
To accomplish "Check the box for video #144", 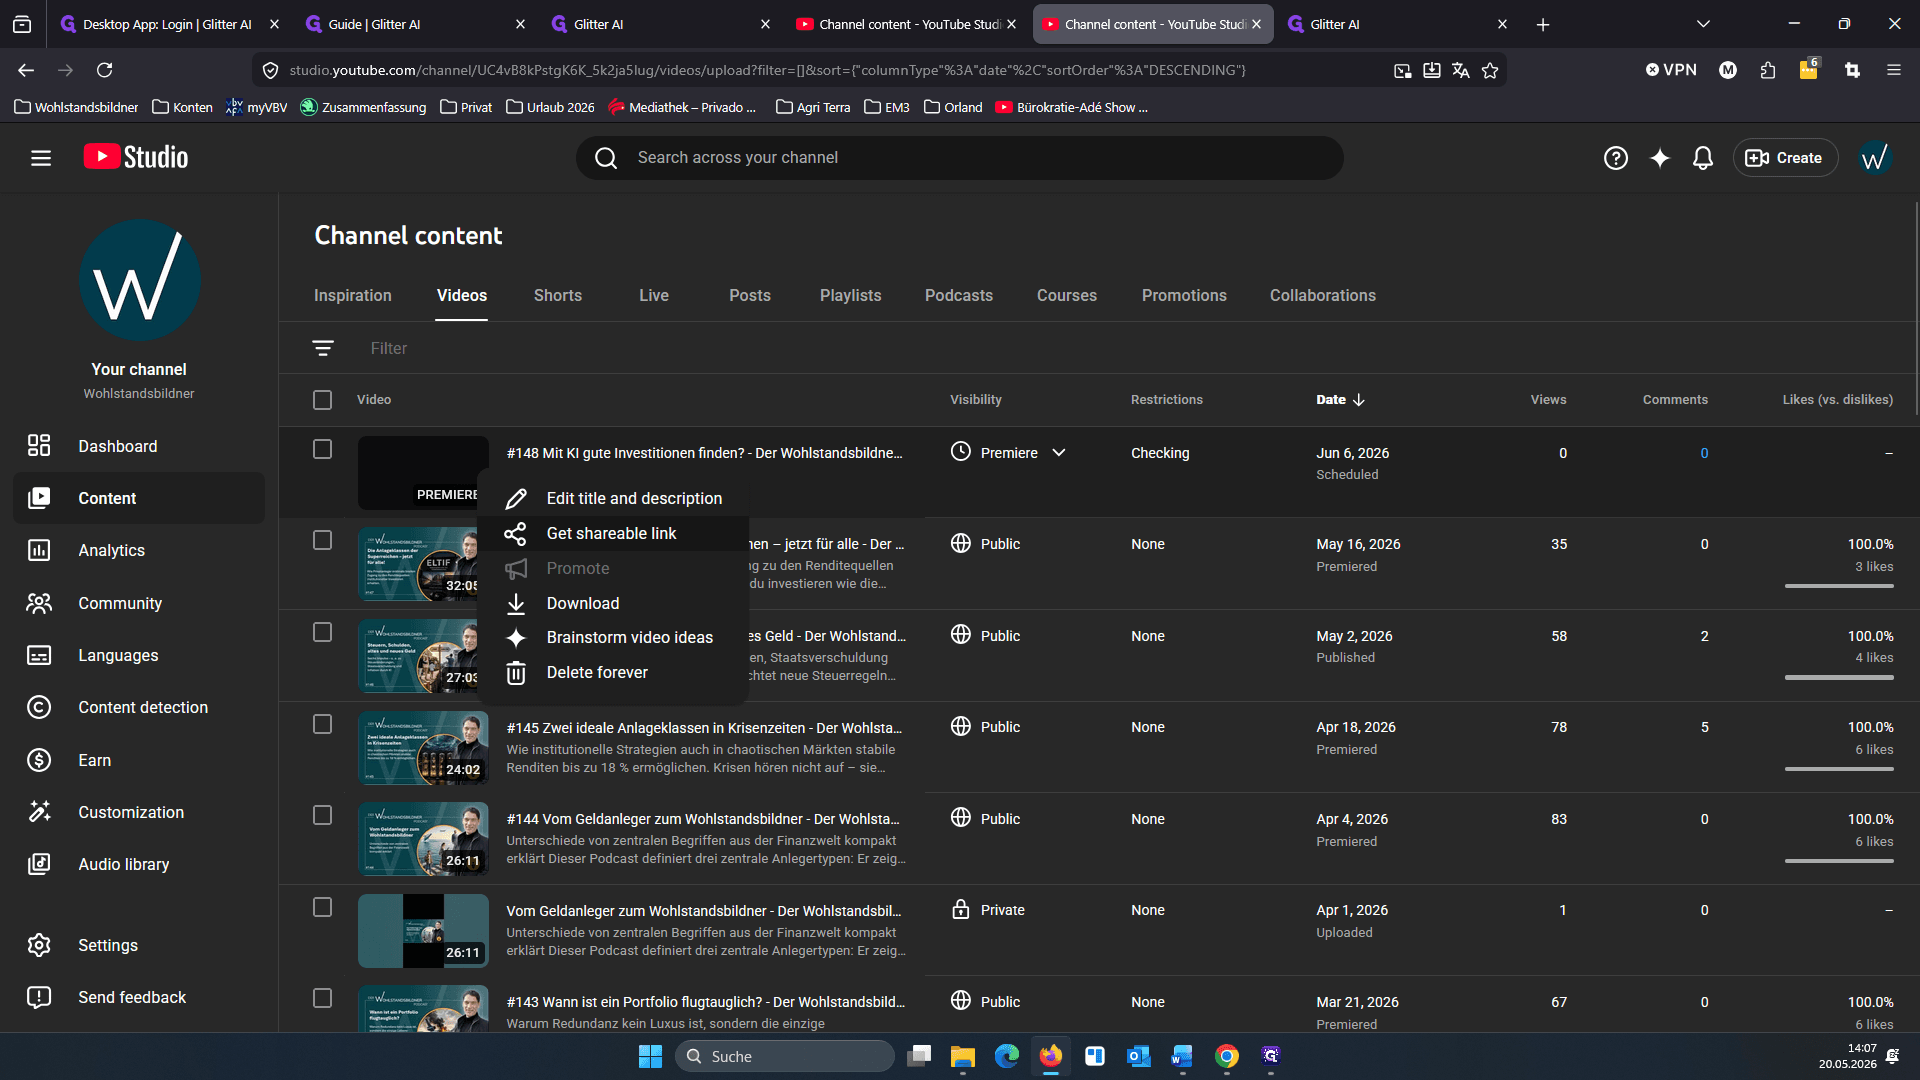I will (x=322, y=815).
